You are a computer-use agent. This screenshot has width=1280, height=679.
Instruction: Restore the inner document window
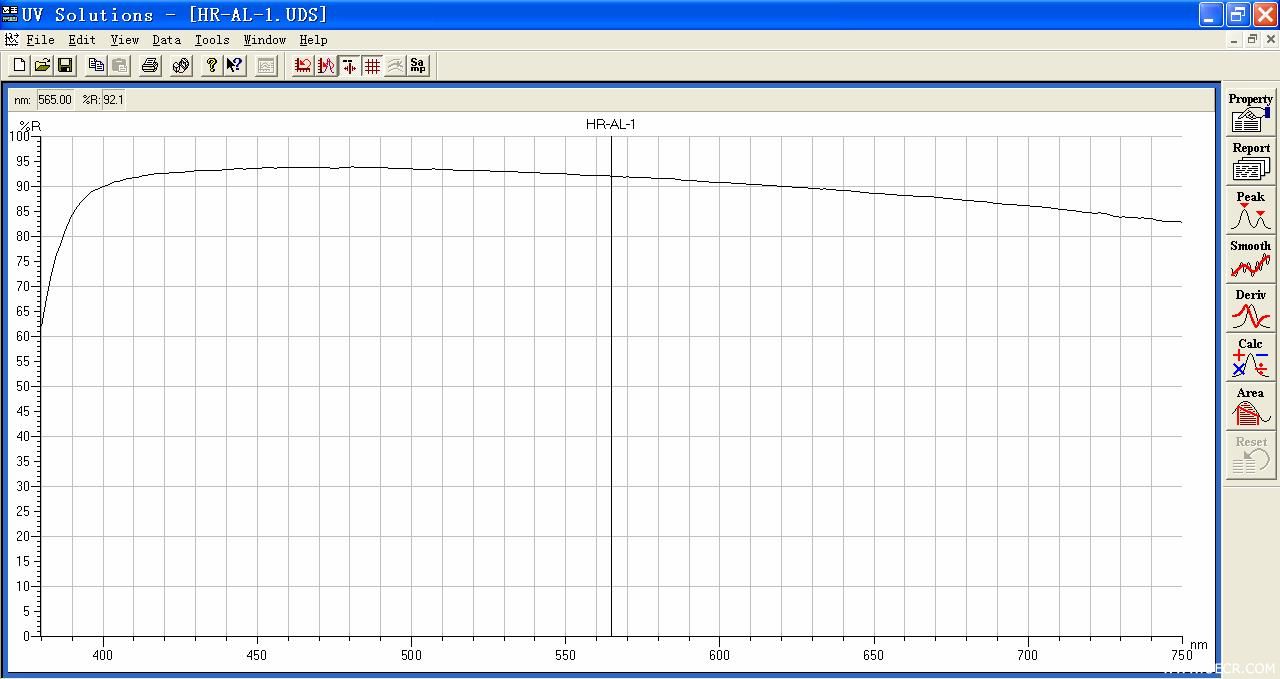pyautogui.click(x=1251, y=40)
